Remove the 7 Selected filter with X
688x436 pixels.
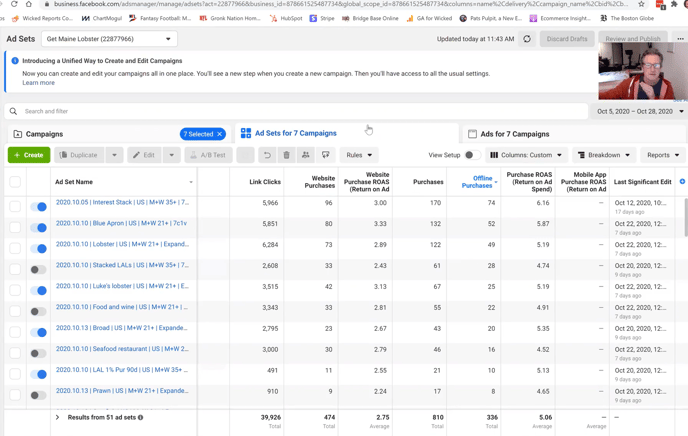pyautogui.click(x=220, y=134)
